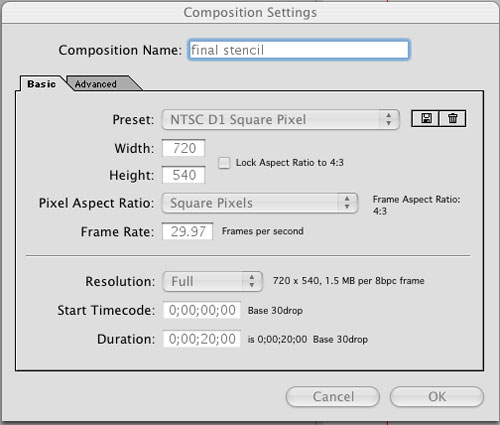Open the Pixel Aspect Ratio dropdown

point(260,203)
